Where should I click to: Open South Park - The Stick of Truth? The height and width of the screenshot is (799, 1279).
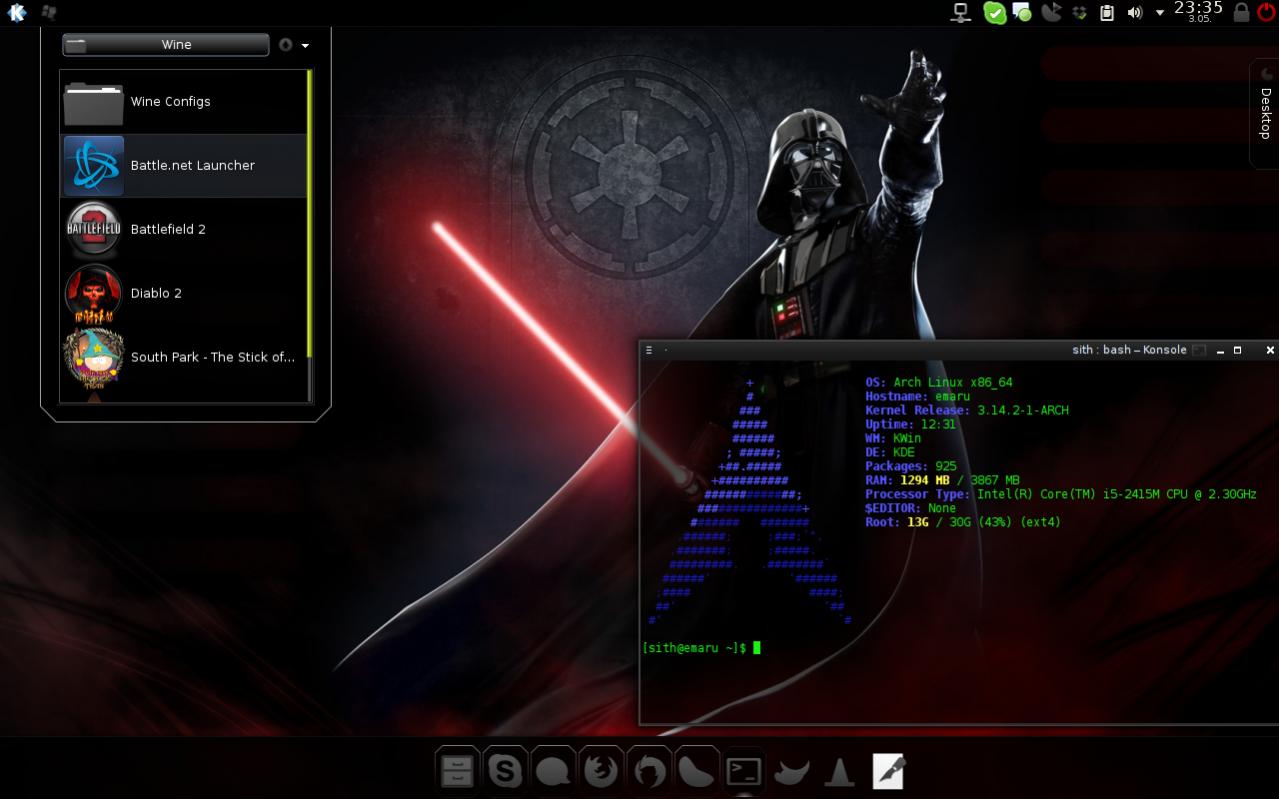pos(184,358)
